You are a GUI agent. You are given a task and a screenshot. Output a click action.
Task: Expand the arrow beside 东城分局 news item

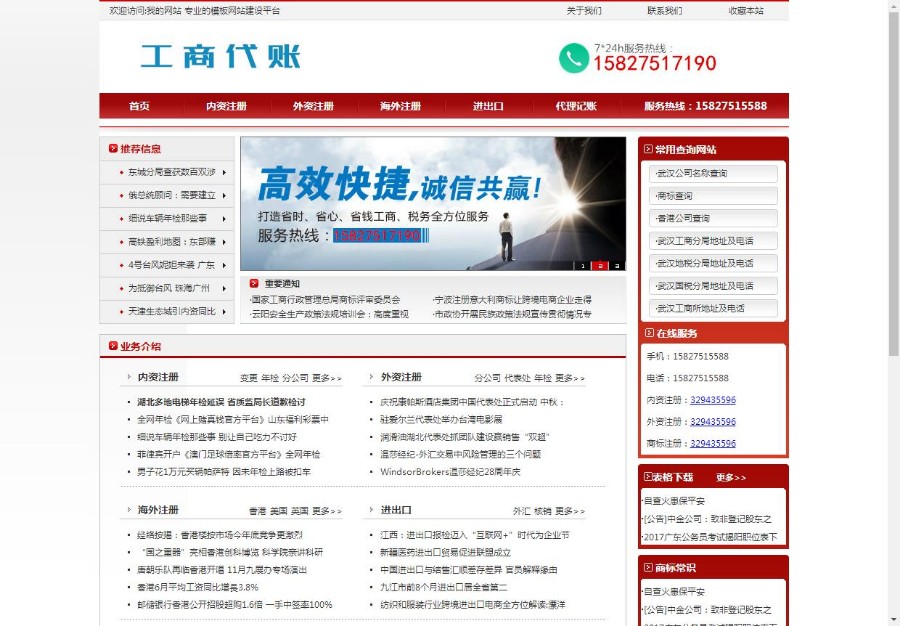222,172
